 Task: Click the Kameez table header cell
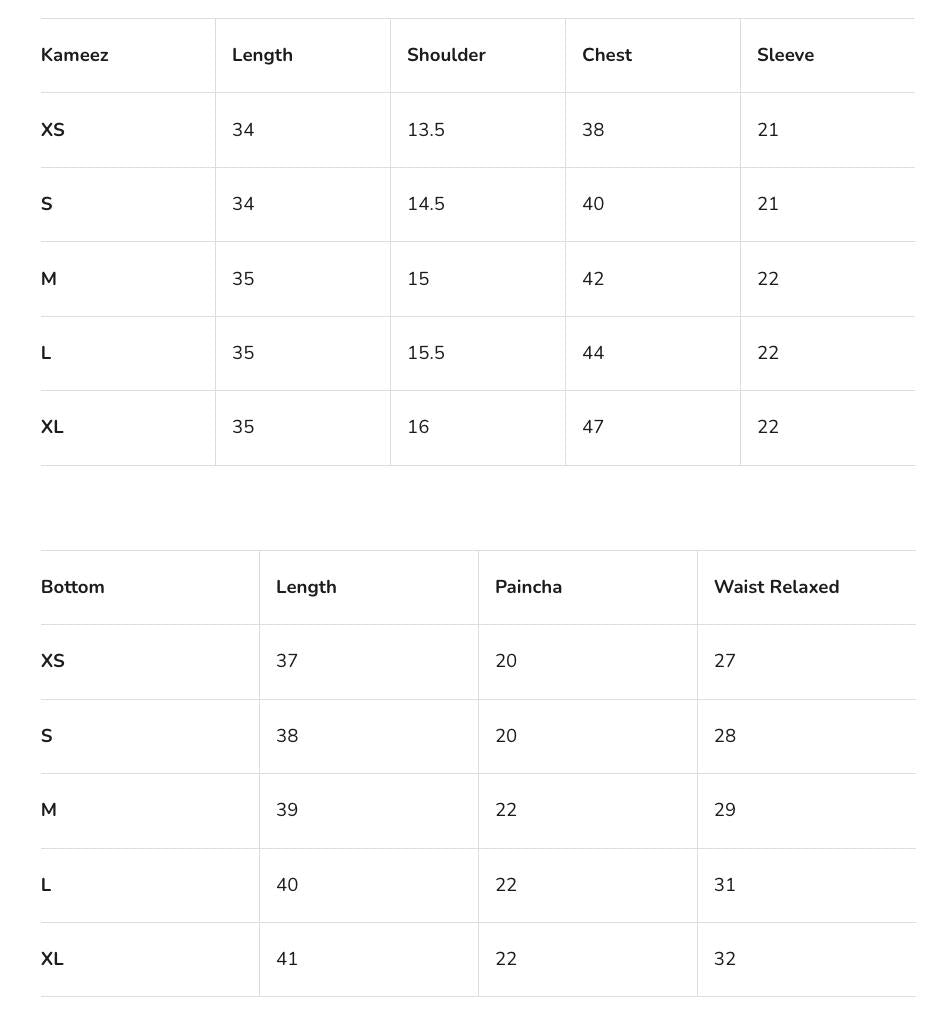pos(75,55)
